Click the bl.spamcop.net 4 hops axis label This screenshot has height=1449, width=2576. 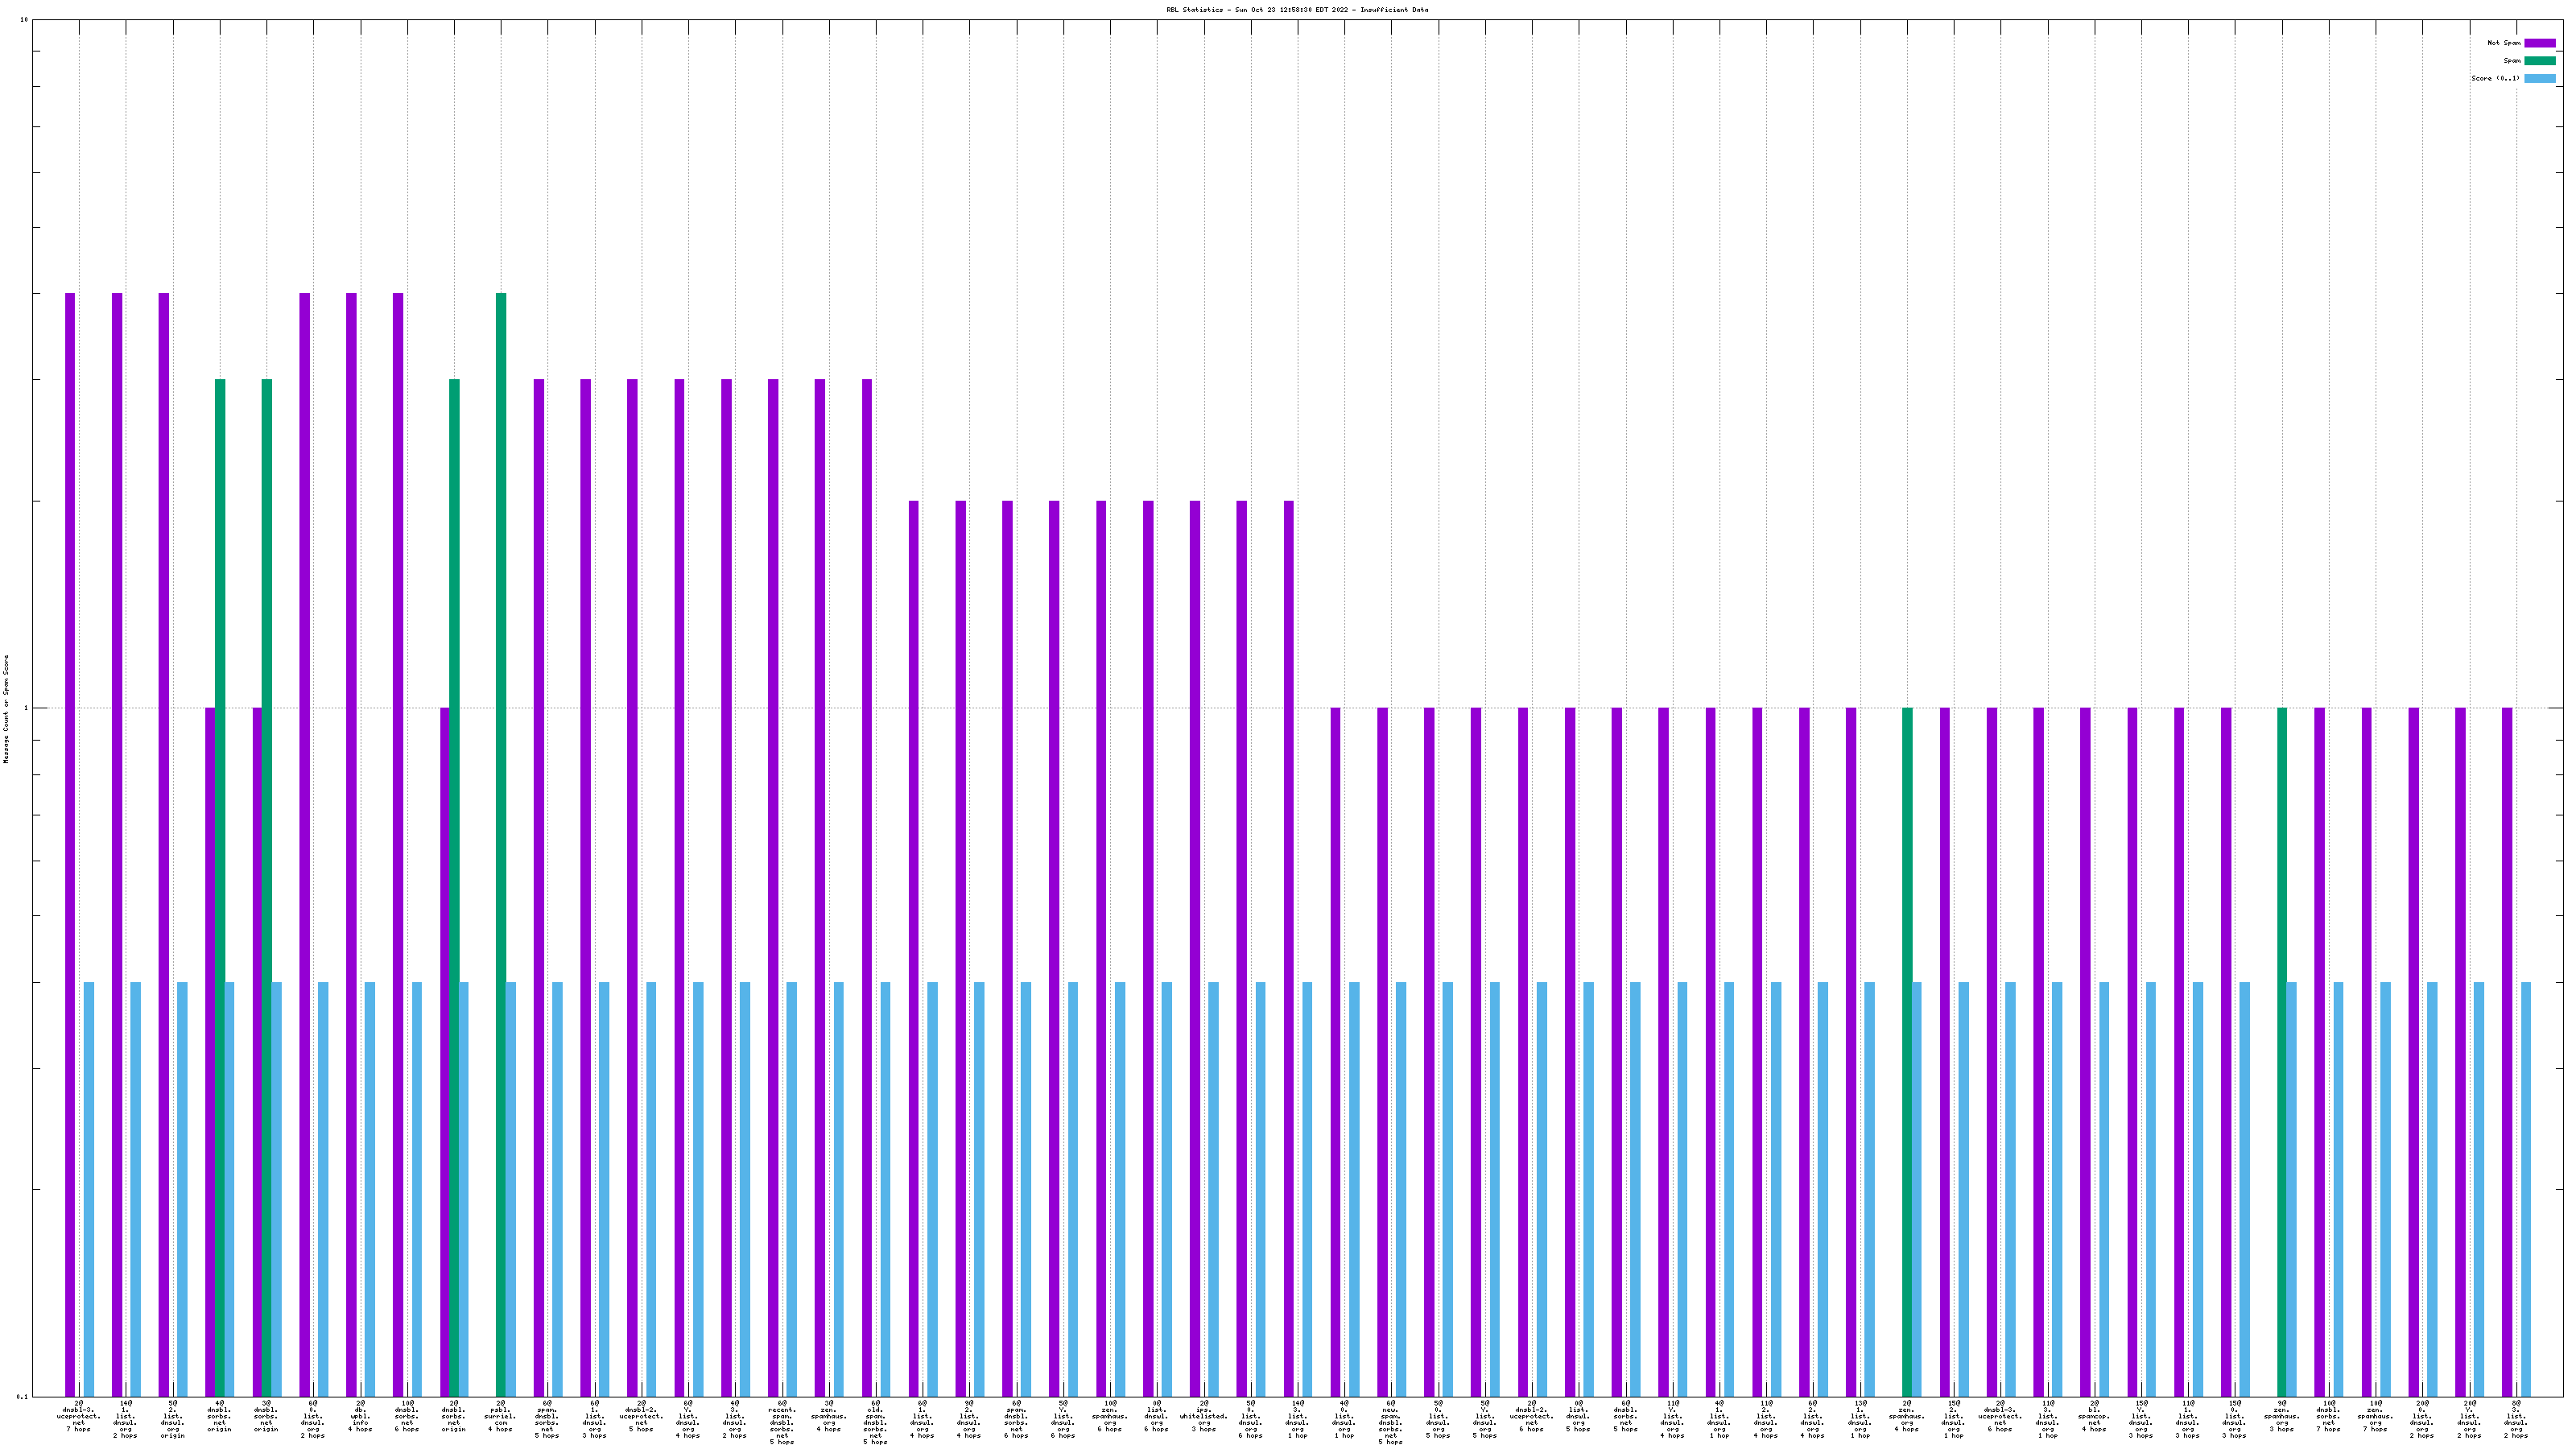2093,1416
